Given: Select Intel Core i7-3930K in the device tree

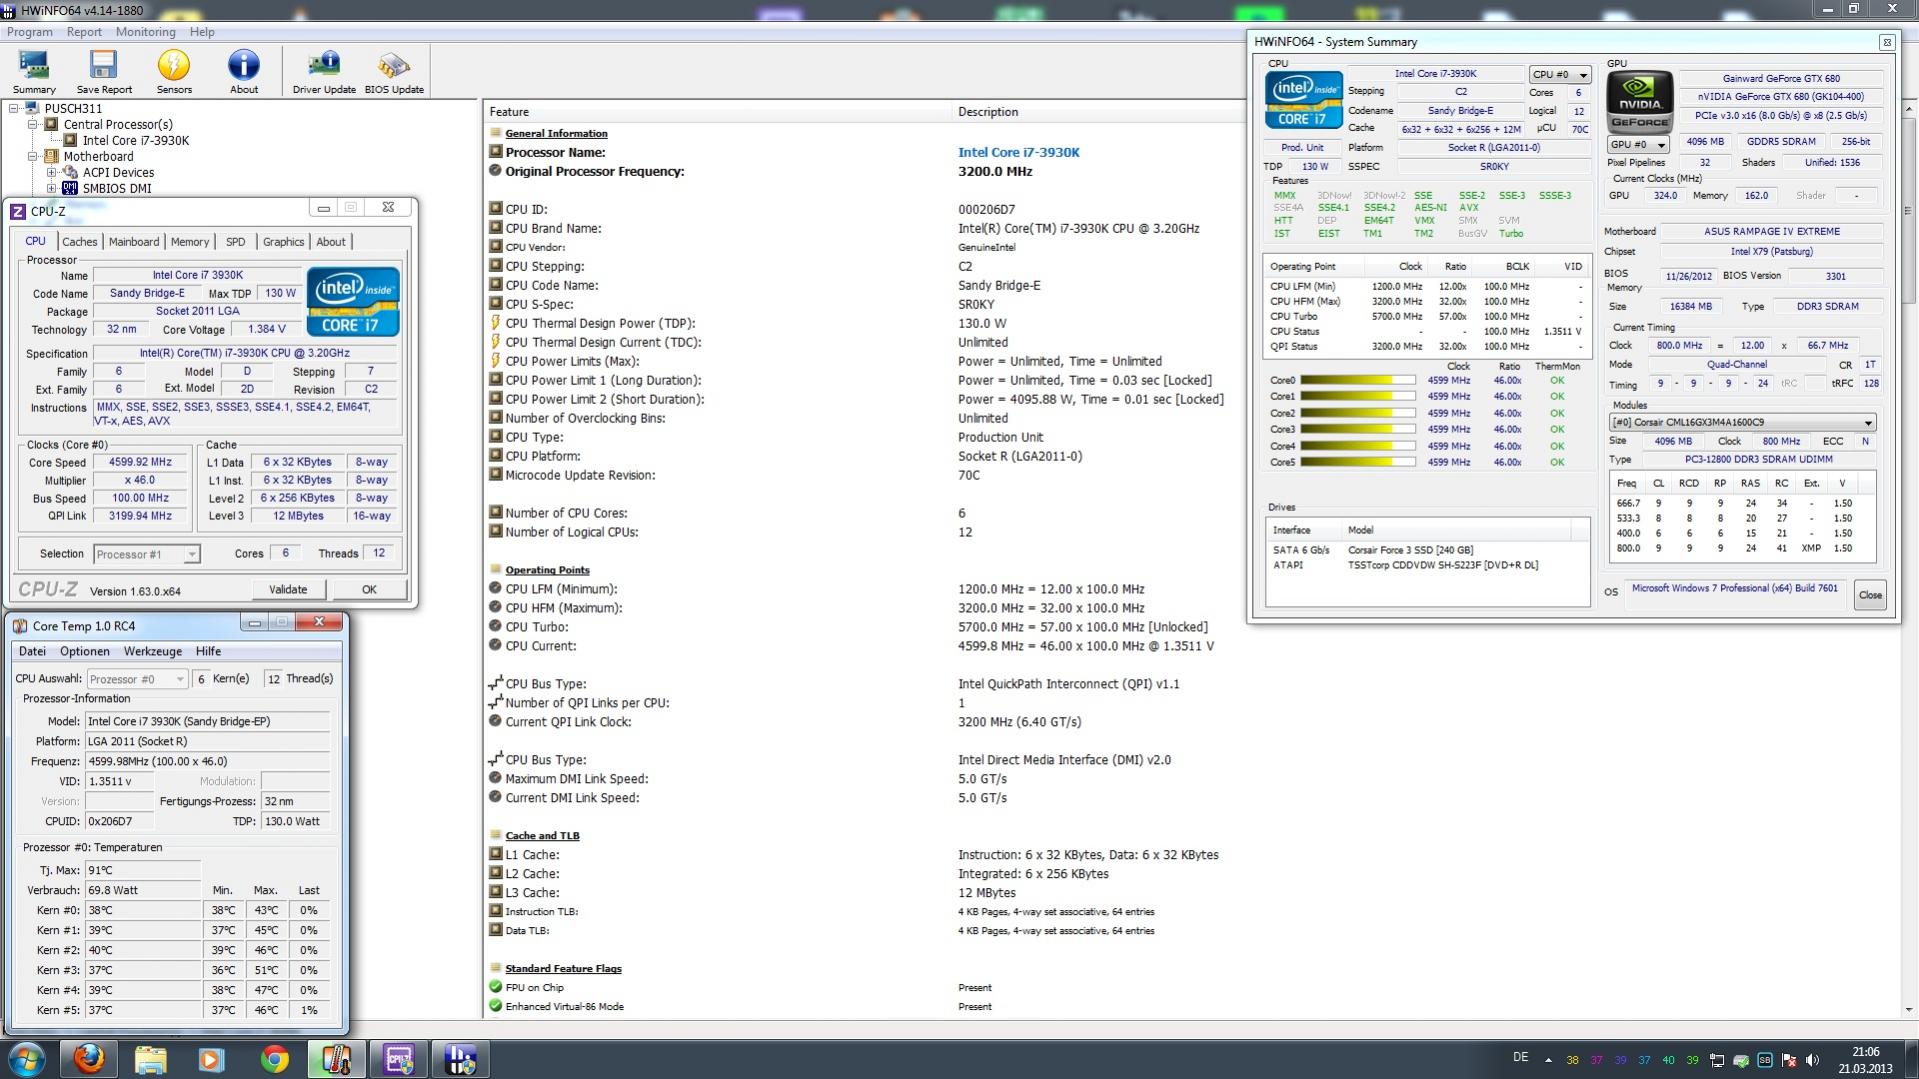Looking at the screenshot, I should coord(135,140).
